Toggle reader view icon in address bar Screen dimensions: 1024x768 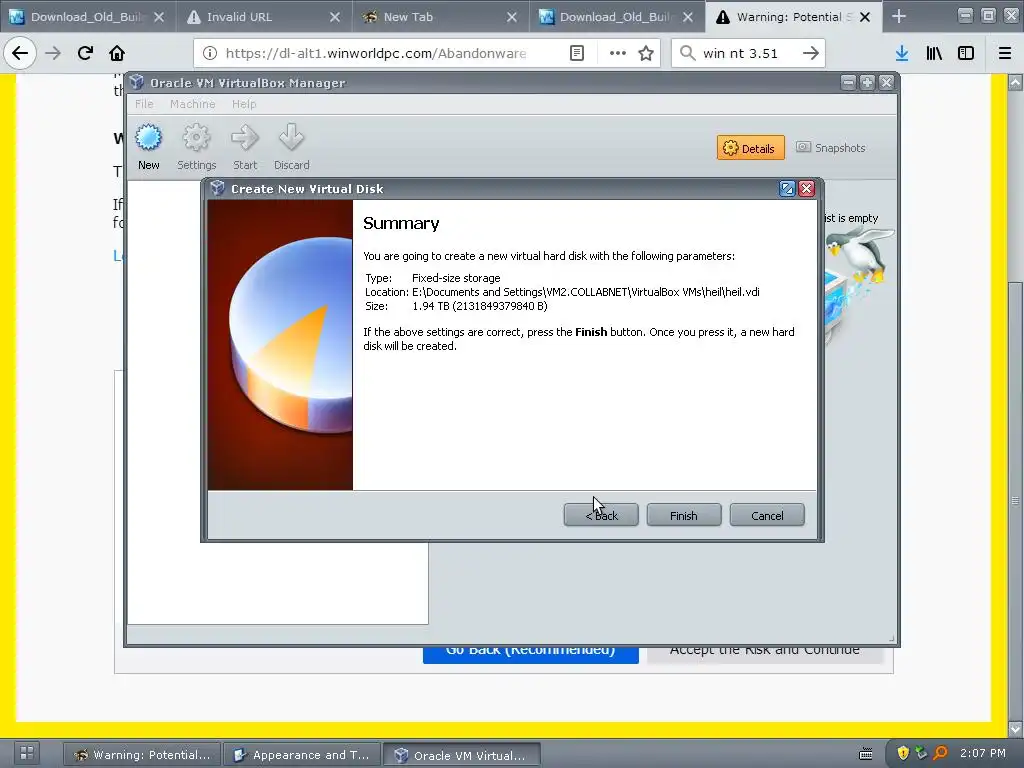click(577, 53)
